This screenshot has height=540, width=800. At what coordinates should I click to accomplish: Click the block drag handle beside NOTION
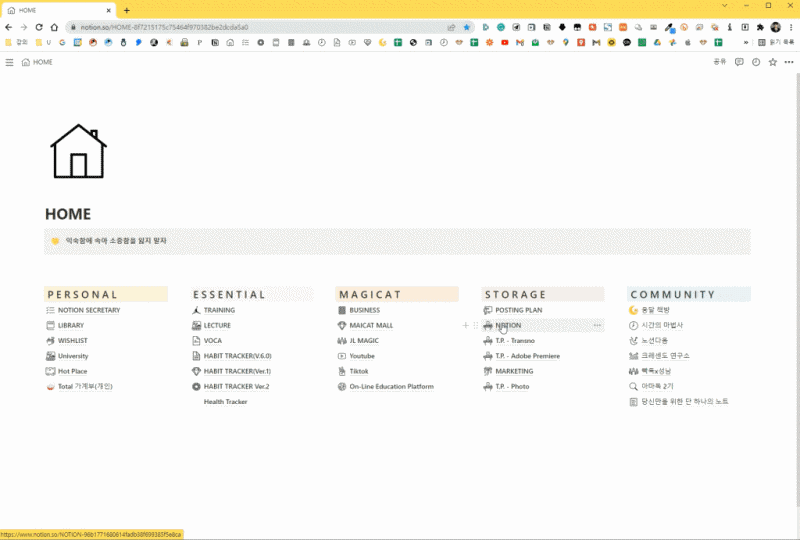coord(476,325)
